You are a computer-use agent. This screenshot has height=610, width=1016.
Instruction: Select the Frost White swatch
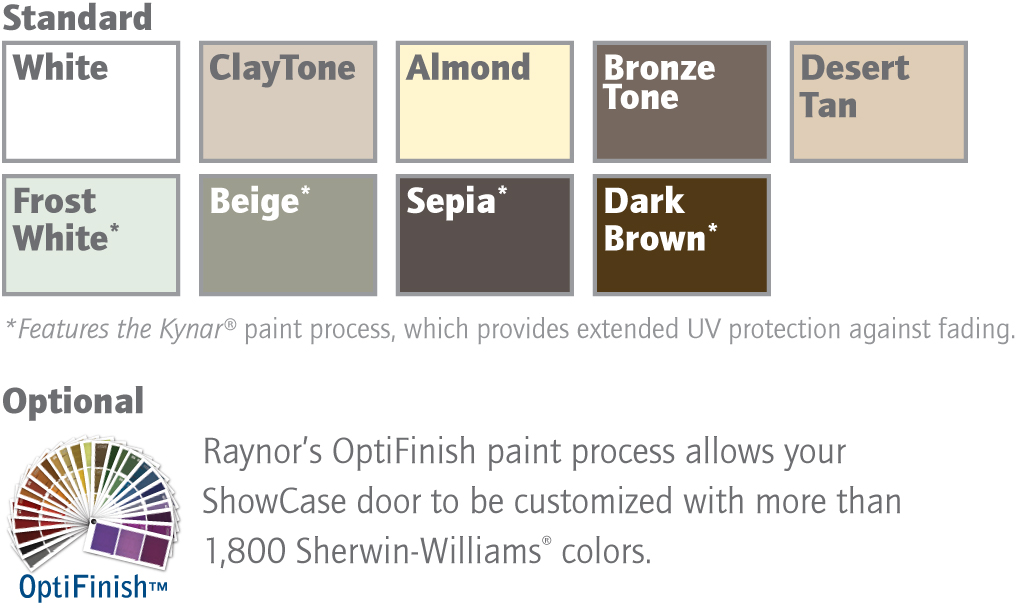coord(91,235)
